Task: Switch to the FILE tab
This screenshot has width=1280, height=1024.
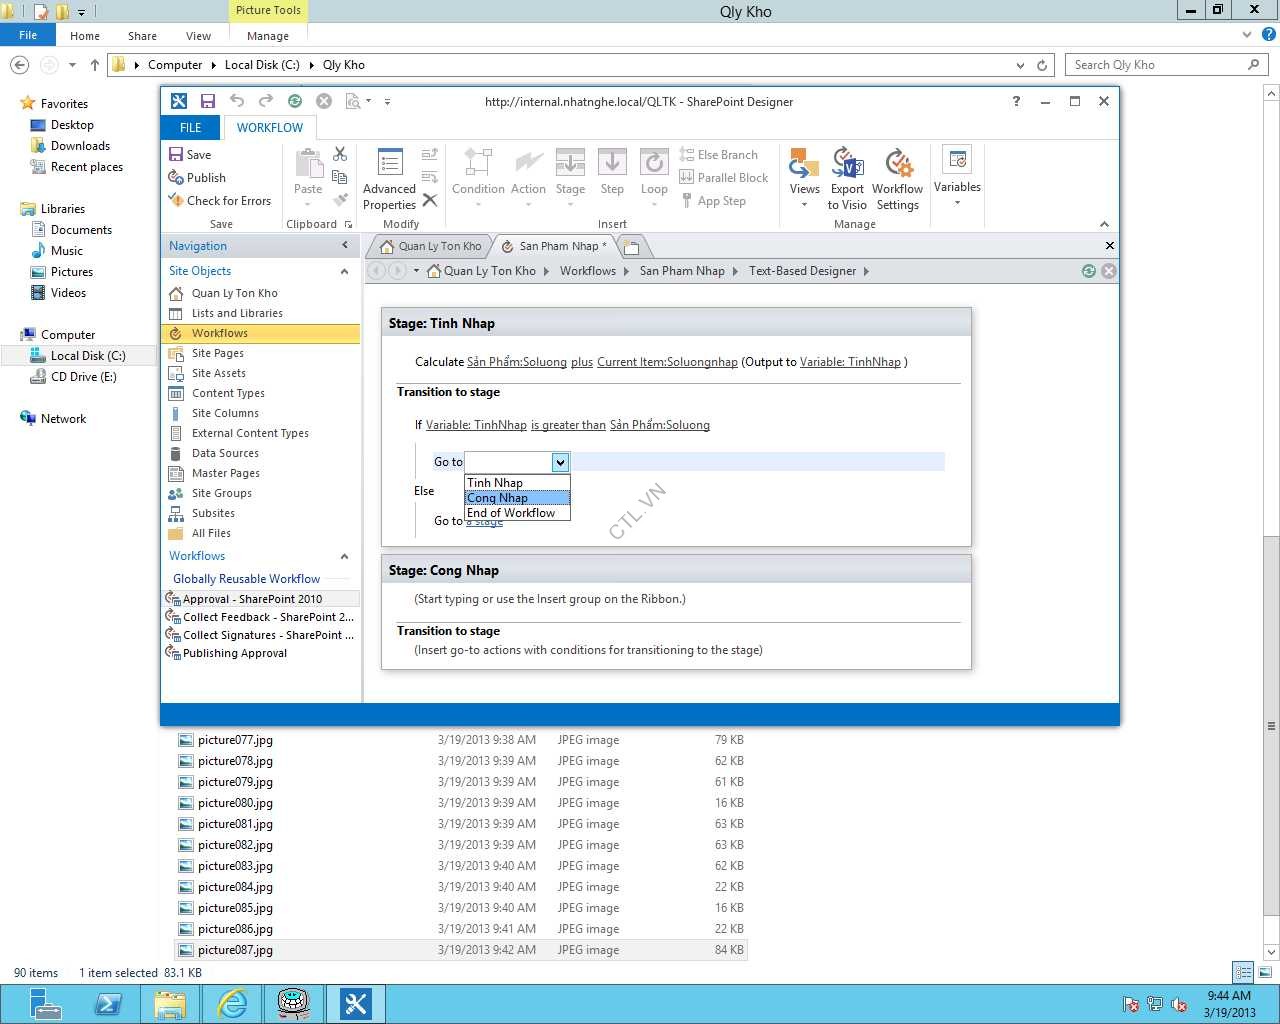Action: pyautogui.click(x=190, y=128)
